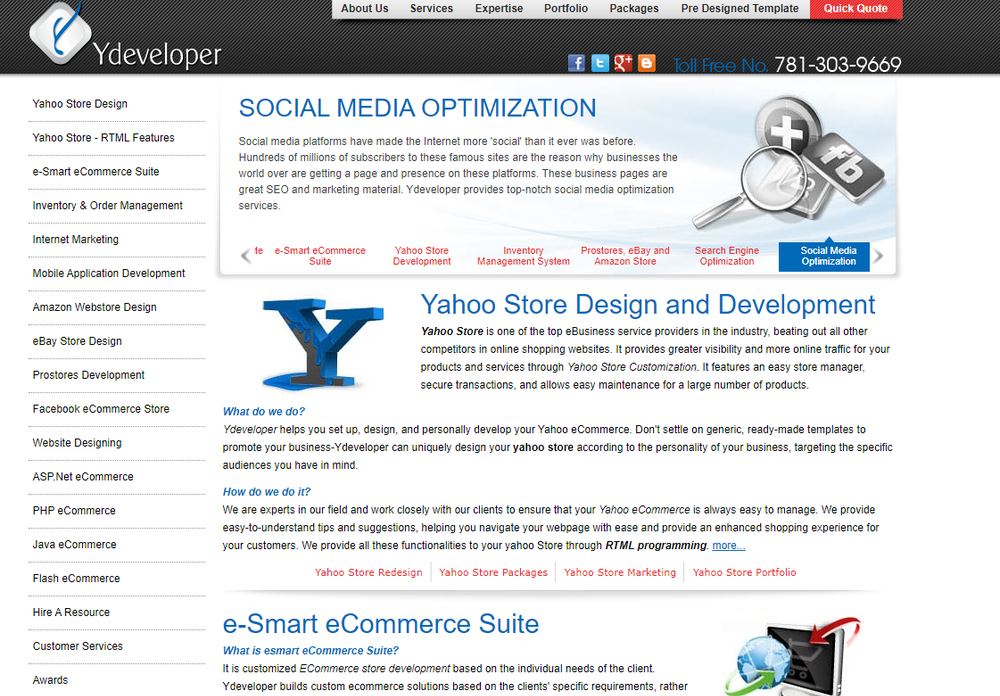This screenshot has height=696, width=1000.
Task: Open Yahoo Store Marketing link
Action: coord(620,572)
